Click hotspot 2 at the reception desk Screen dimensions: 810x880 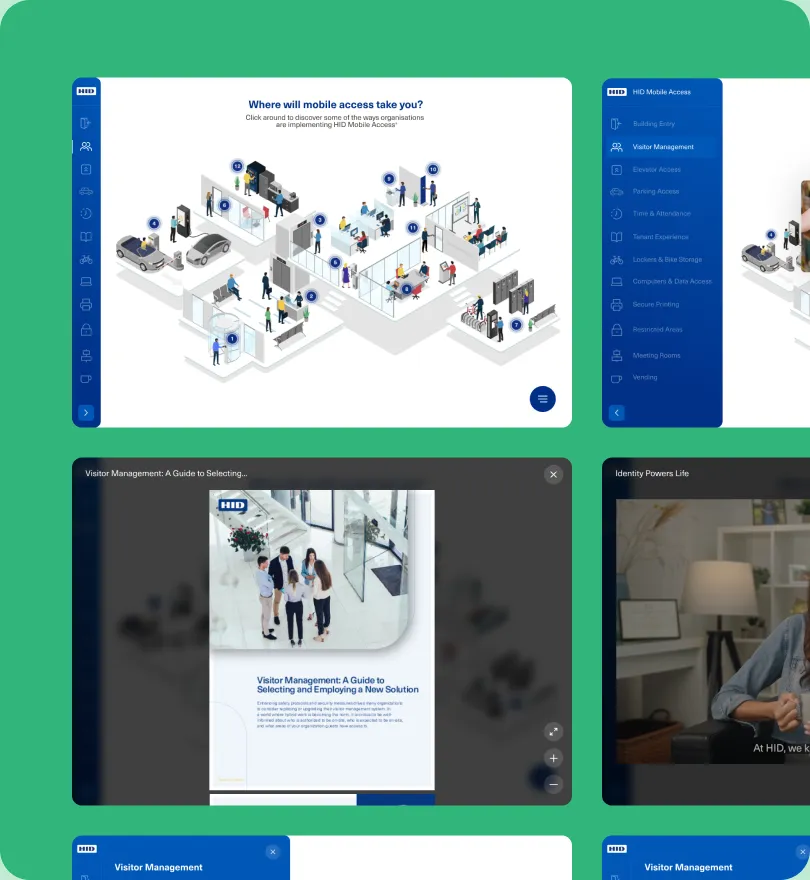(312, 296)
